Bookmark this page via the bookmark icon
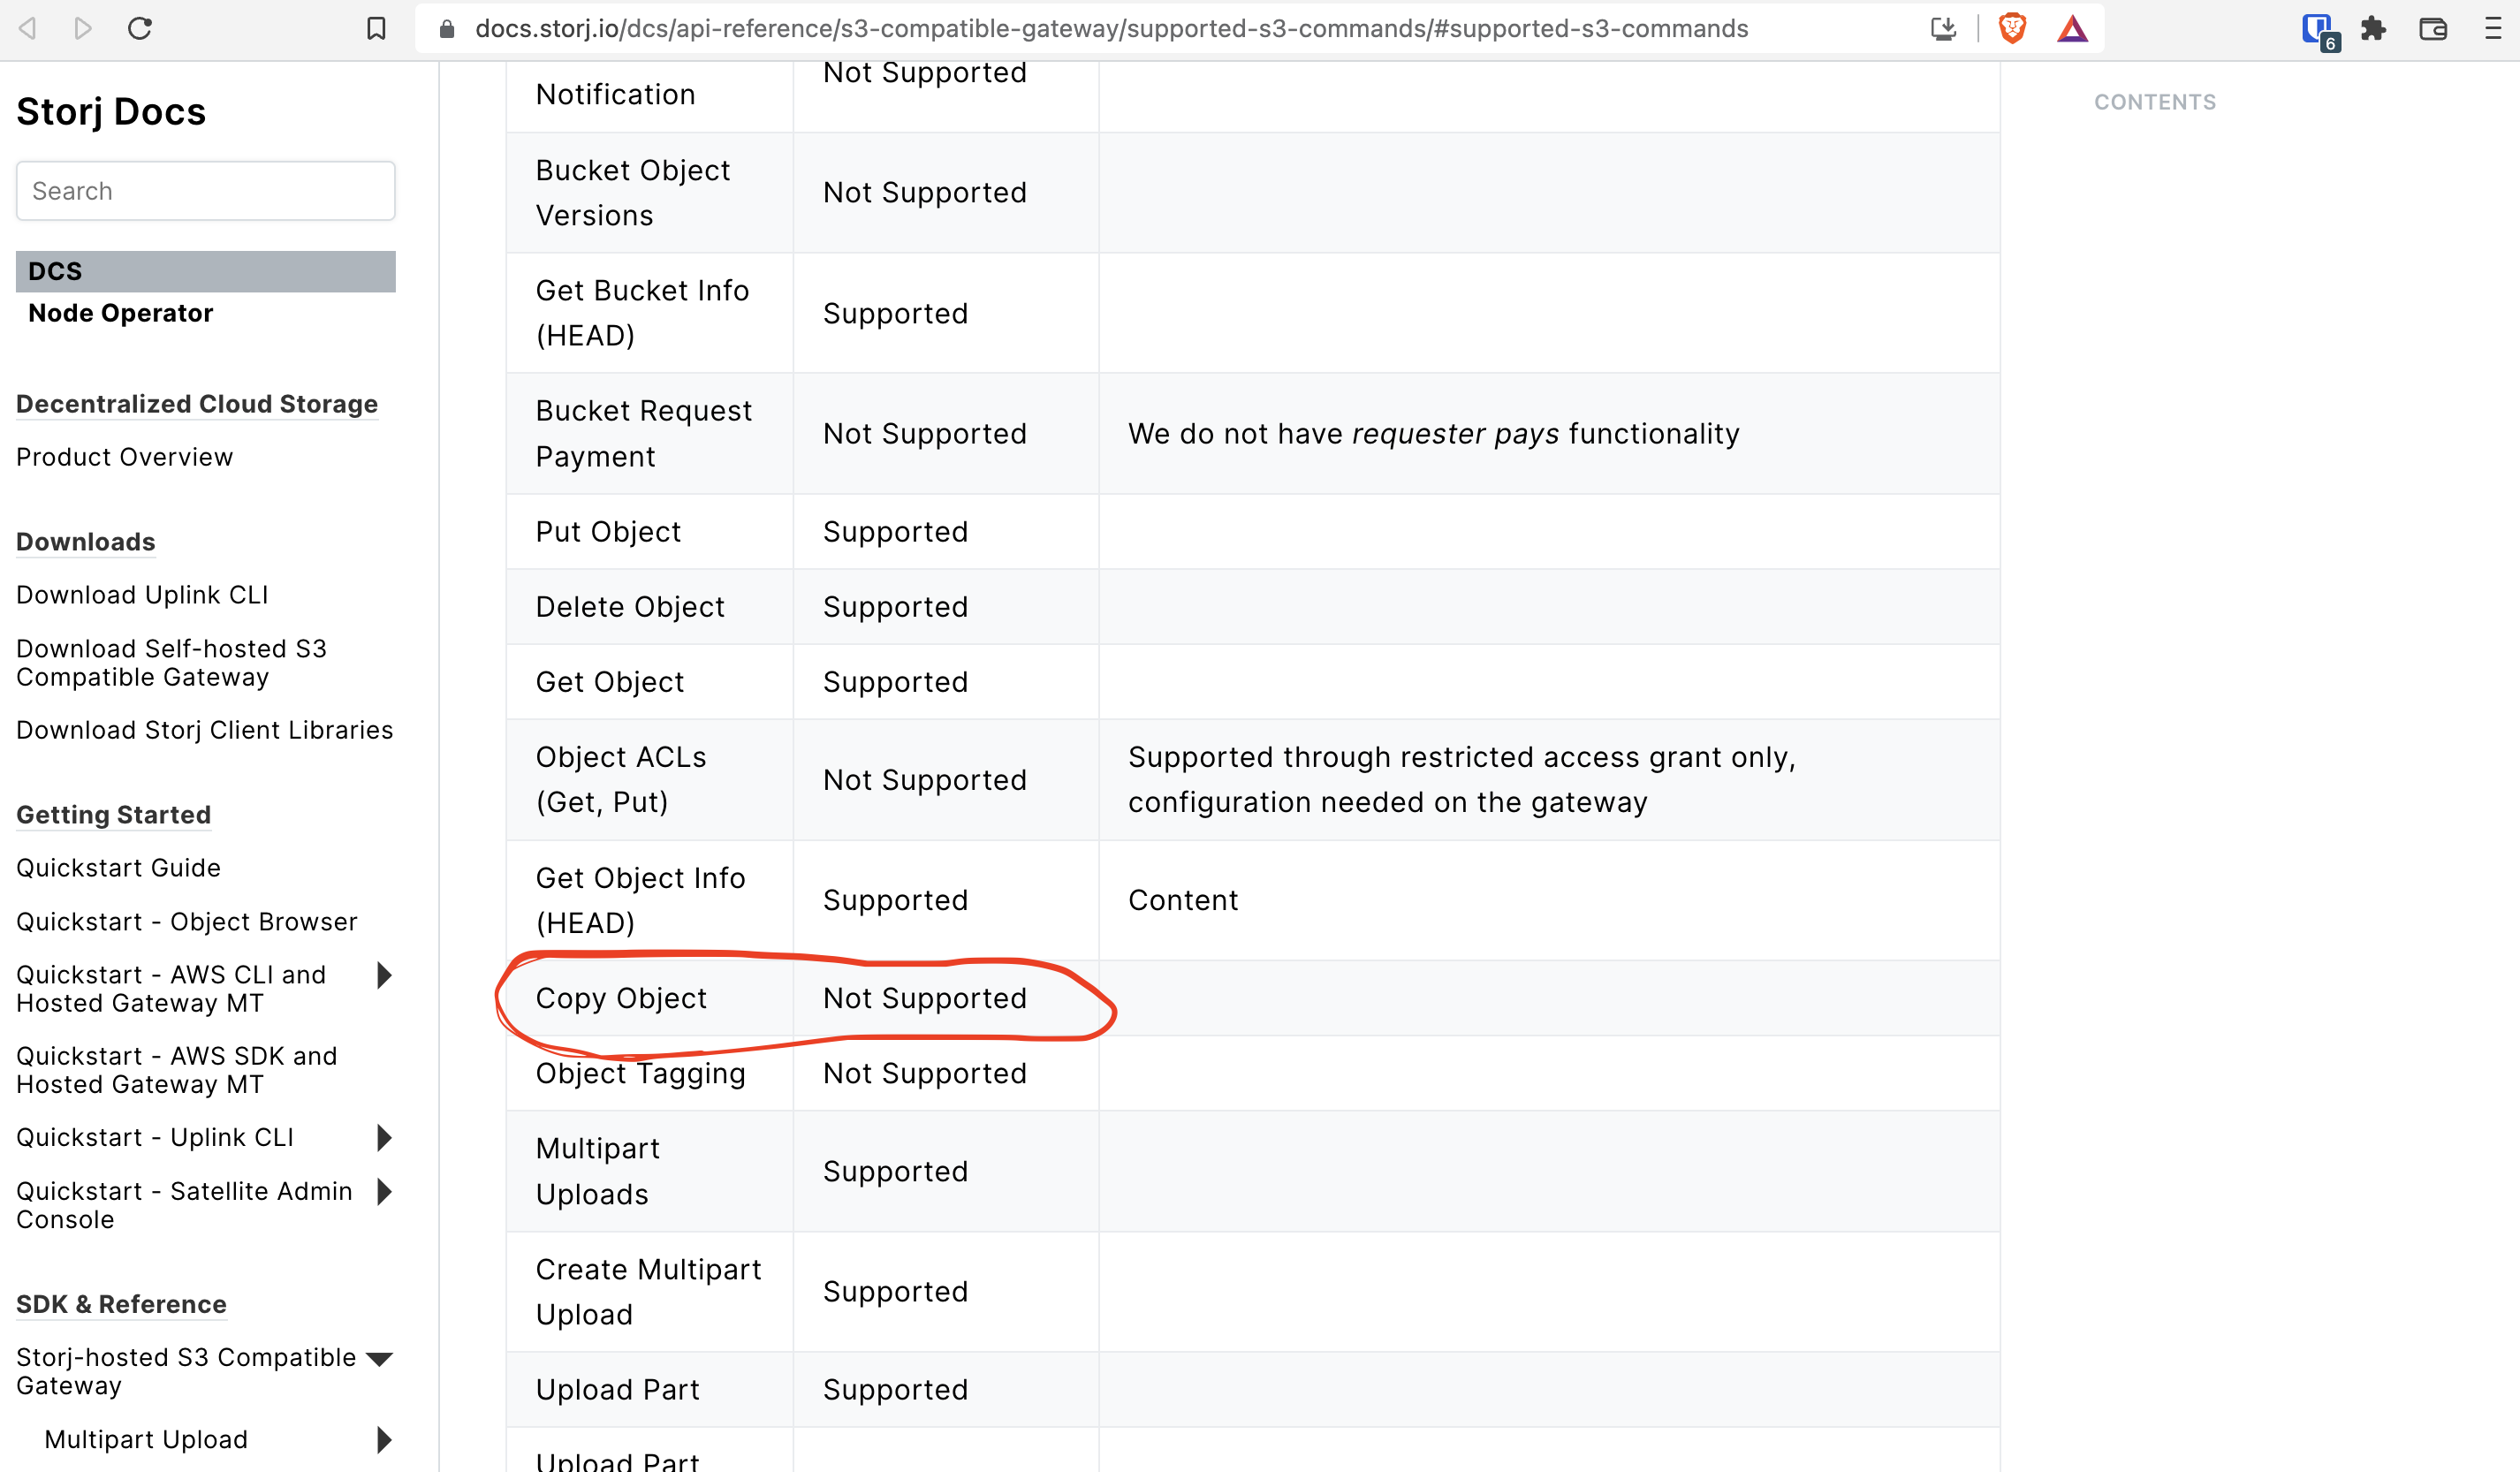Screen dimensions: 2520x1472 [375, 28]
